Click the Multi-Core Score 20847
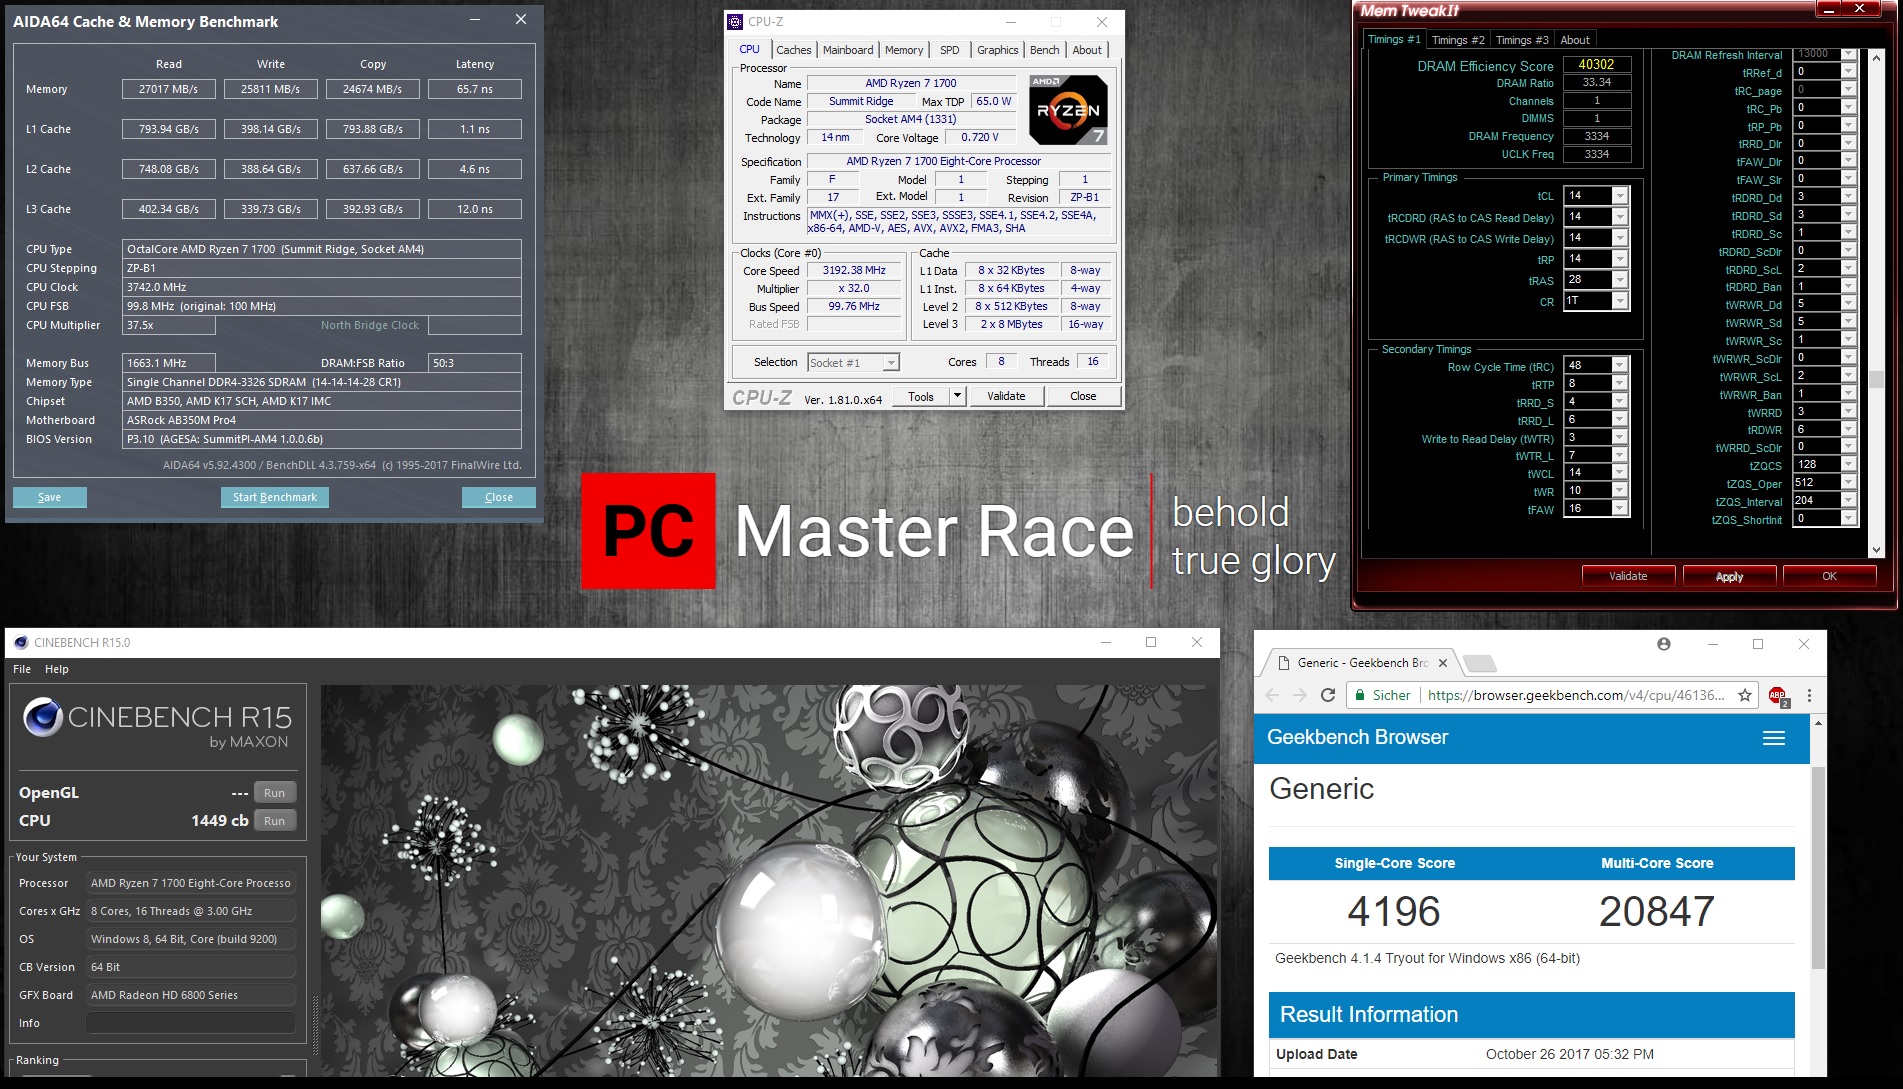This screenshot has width=1903, height=1089. (1657, 911)
